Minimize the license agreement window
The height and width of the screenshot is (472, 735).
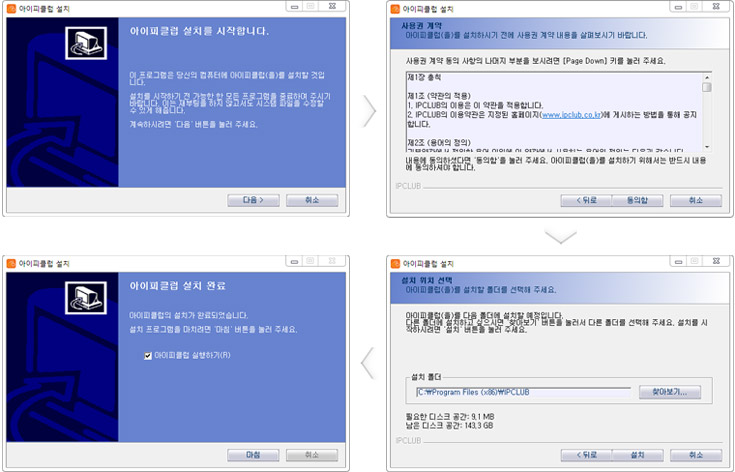(678, 7)
